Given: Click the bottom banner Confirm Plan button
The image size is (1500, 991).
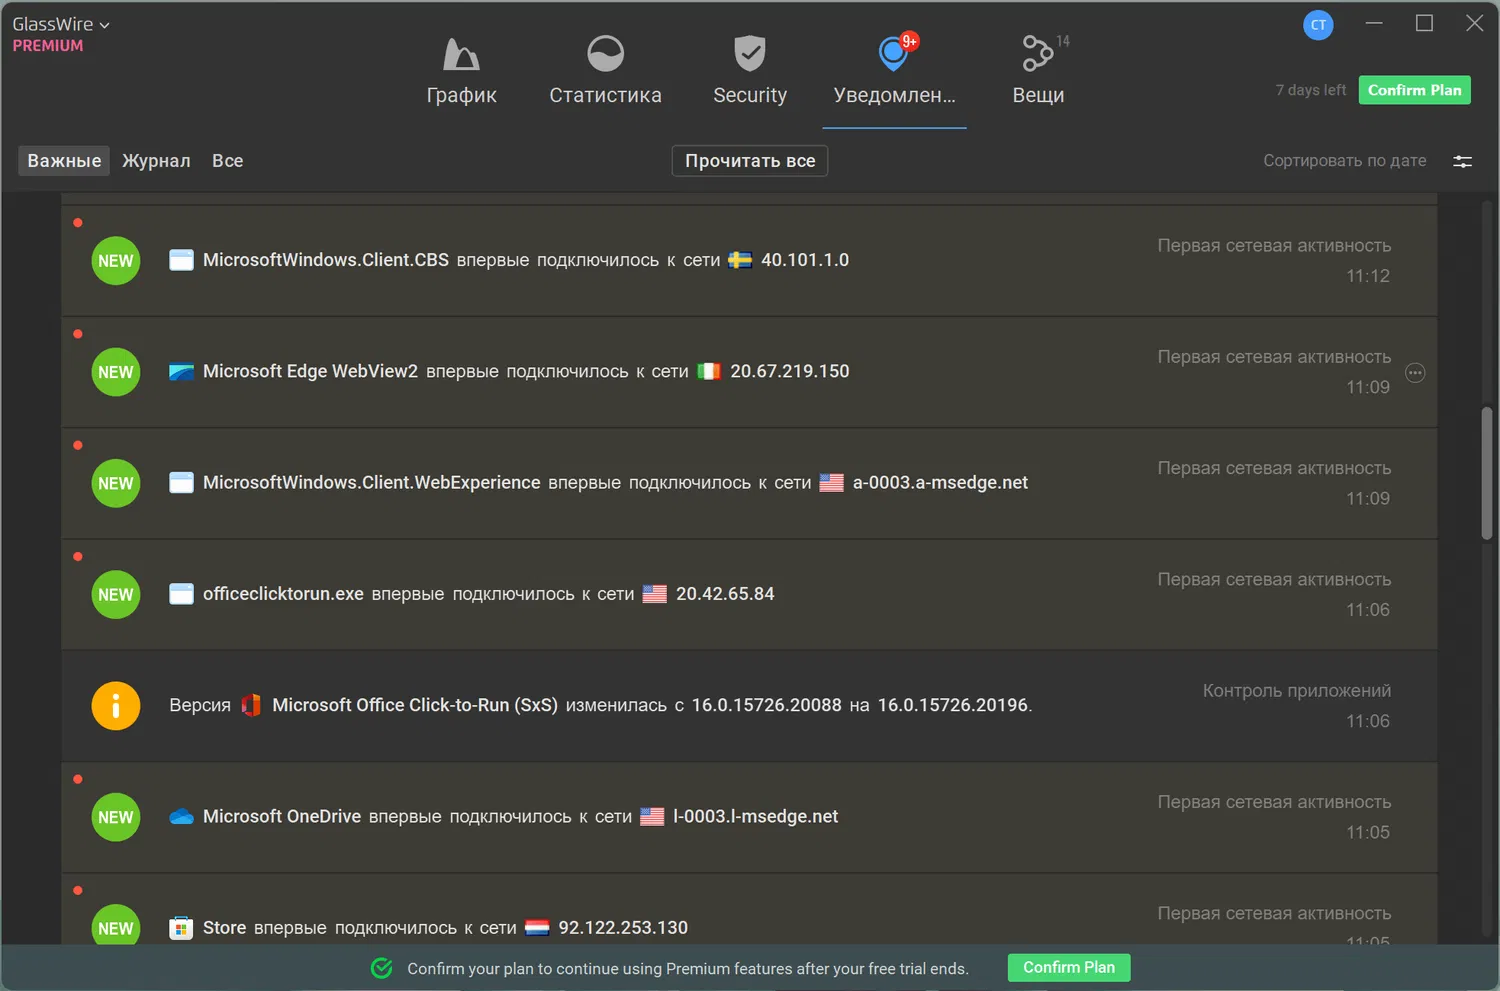Looking at the screenshot, I should coord(1069,968).
